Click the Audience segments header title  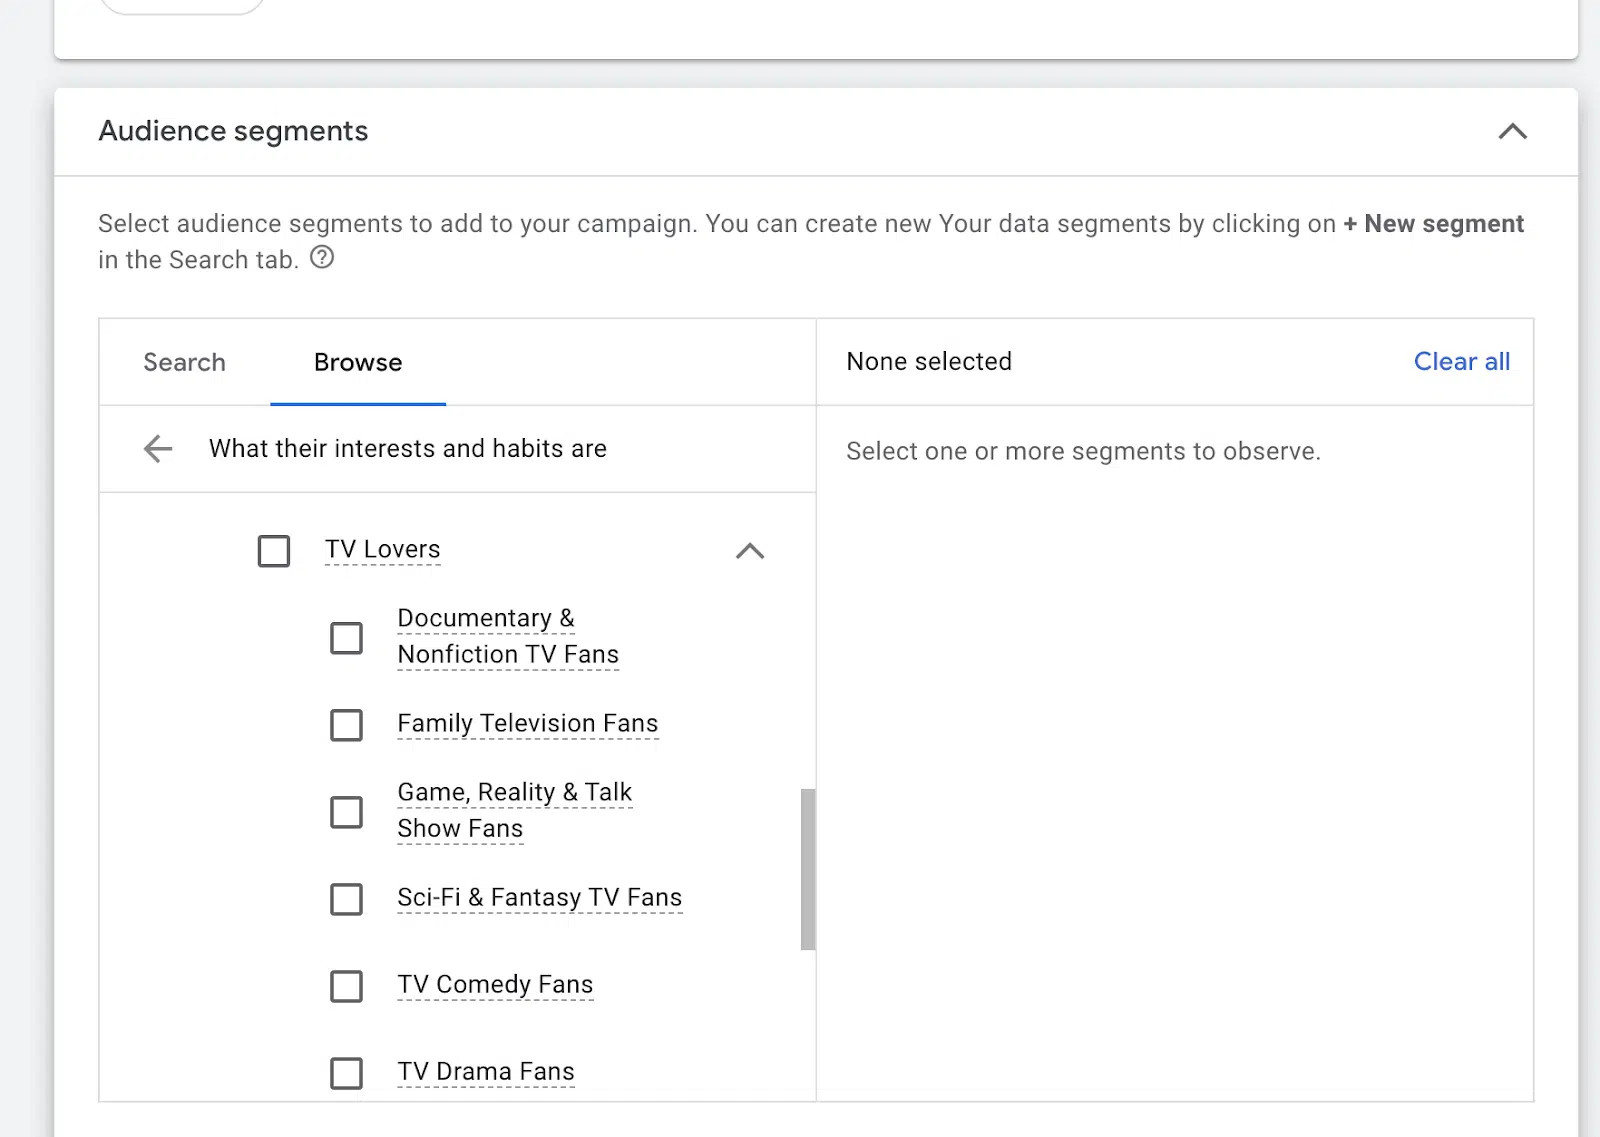(x=233, y=131)
